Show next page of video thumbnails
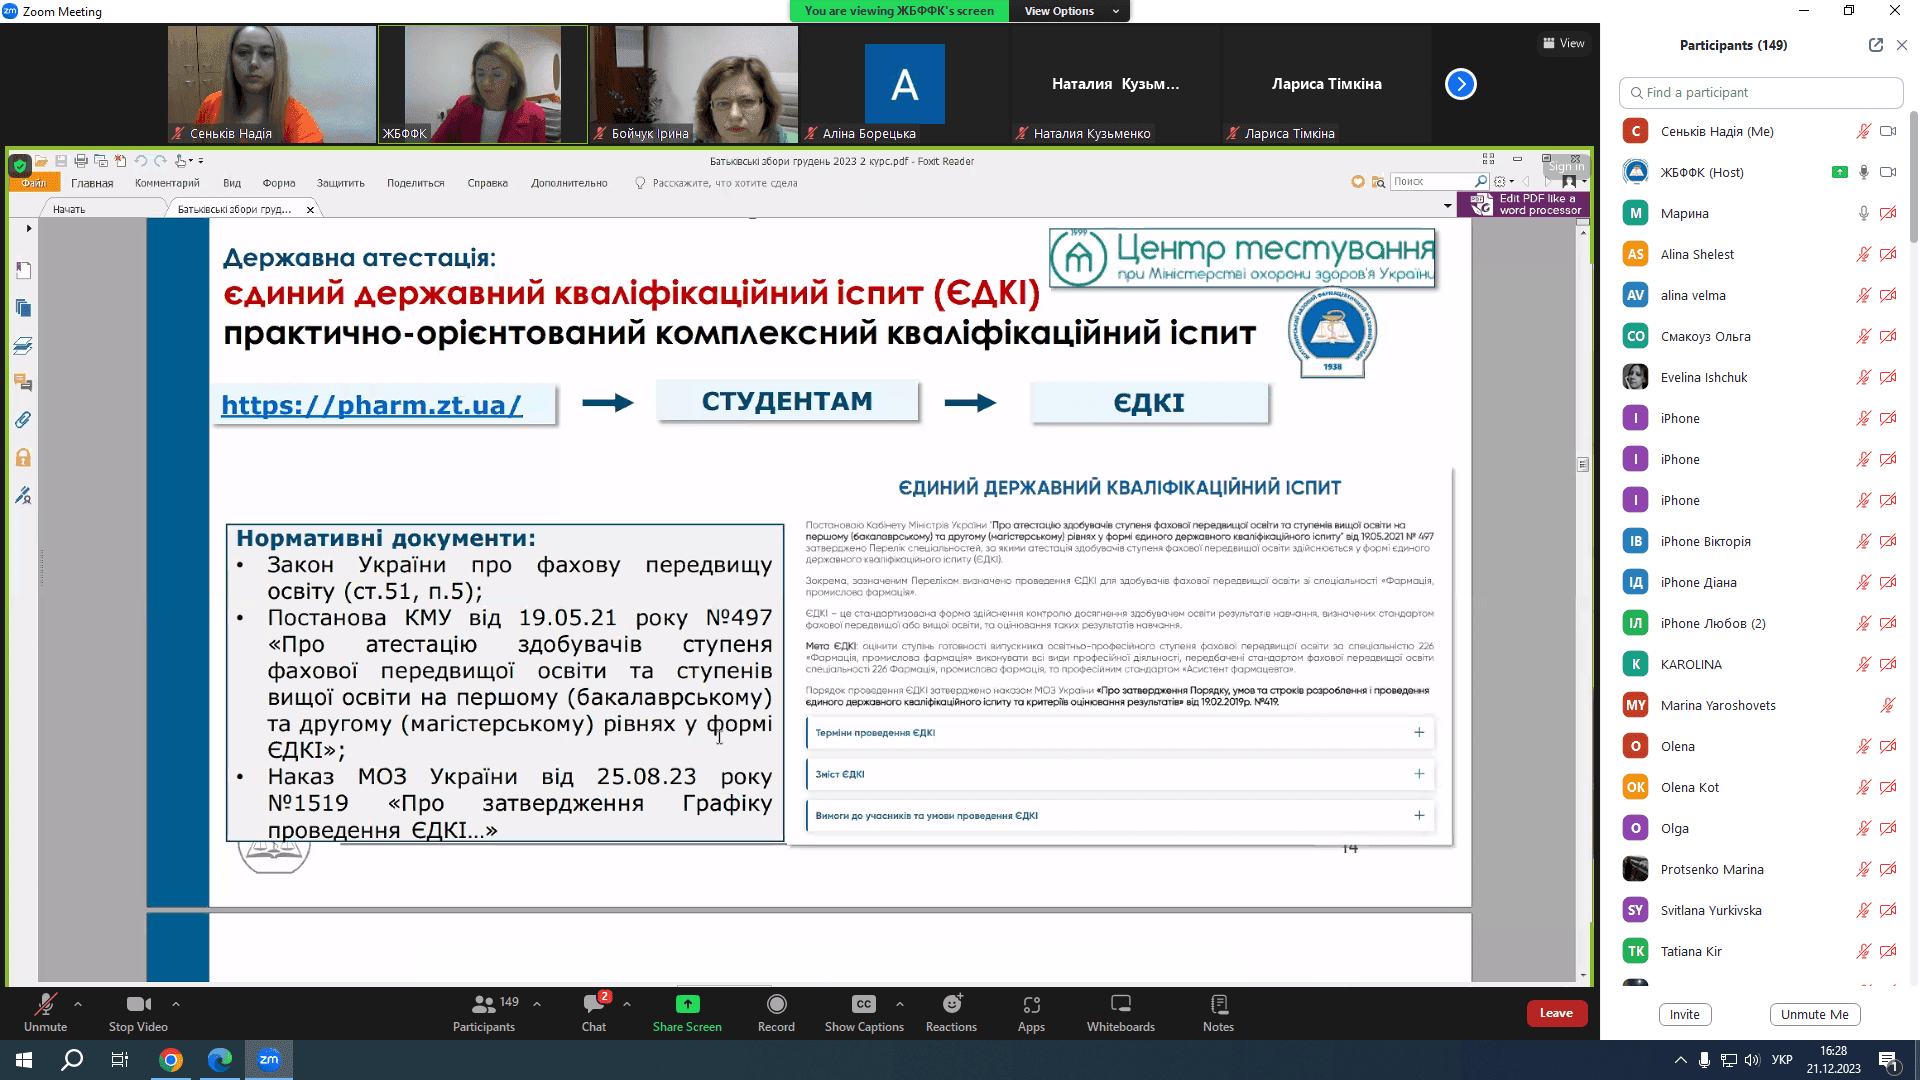This screenshot has height=1080, width=1920. pos(1461,84)
